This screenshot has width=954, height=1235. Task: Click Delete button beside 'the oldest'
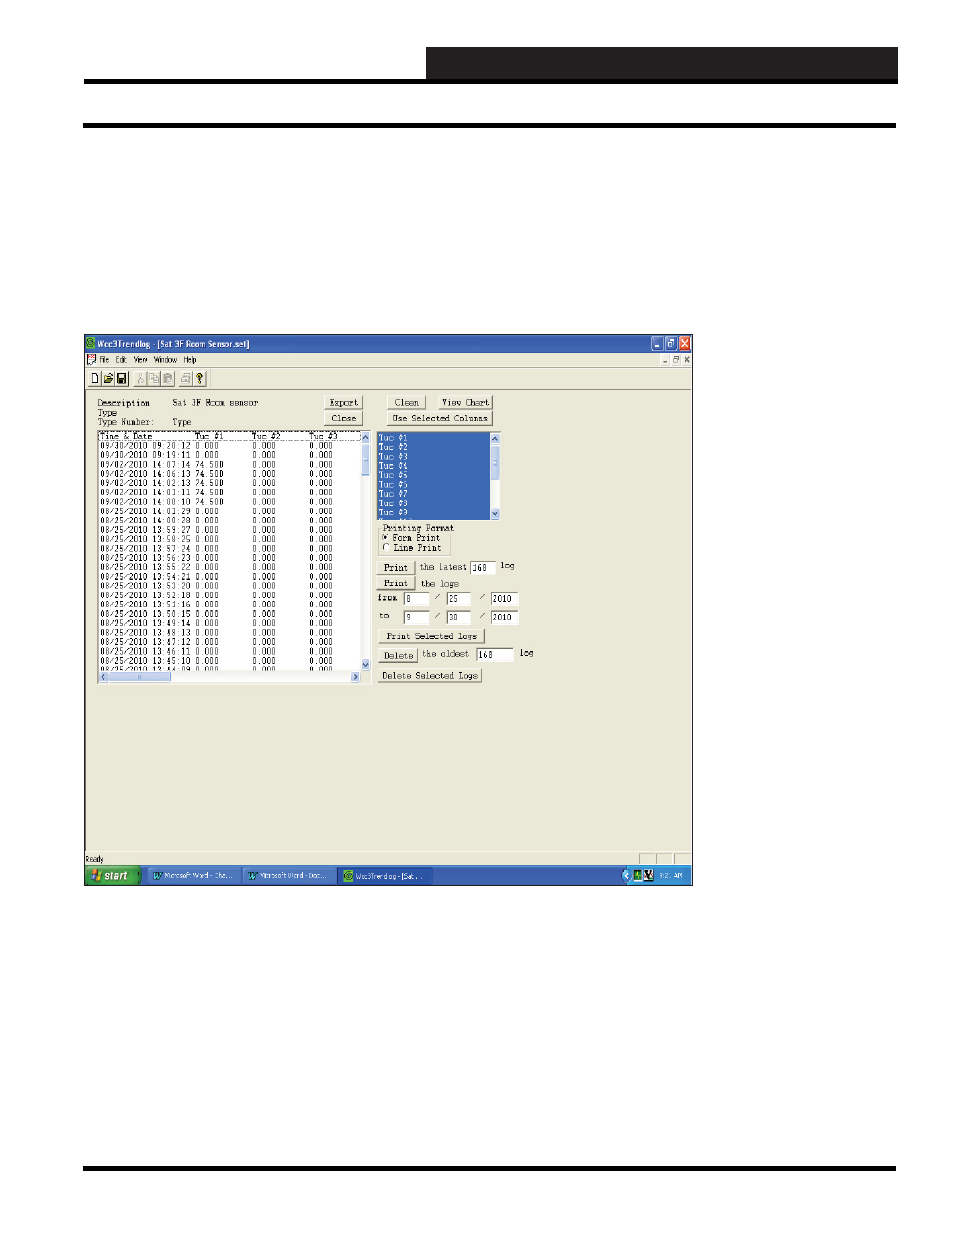(398, 656)
